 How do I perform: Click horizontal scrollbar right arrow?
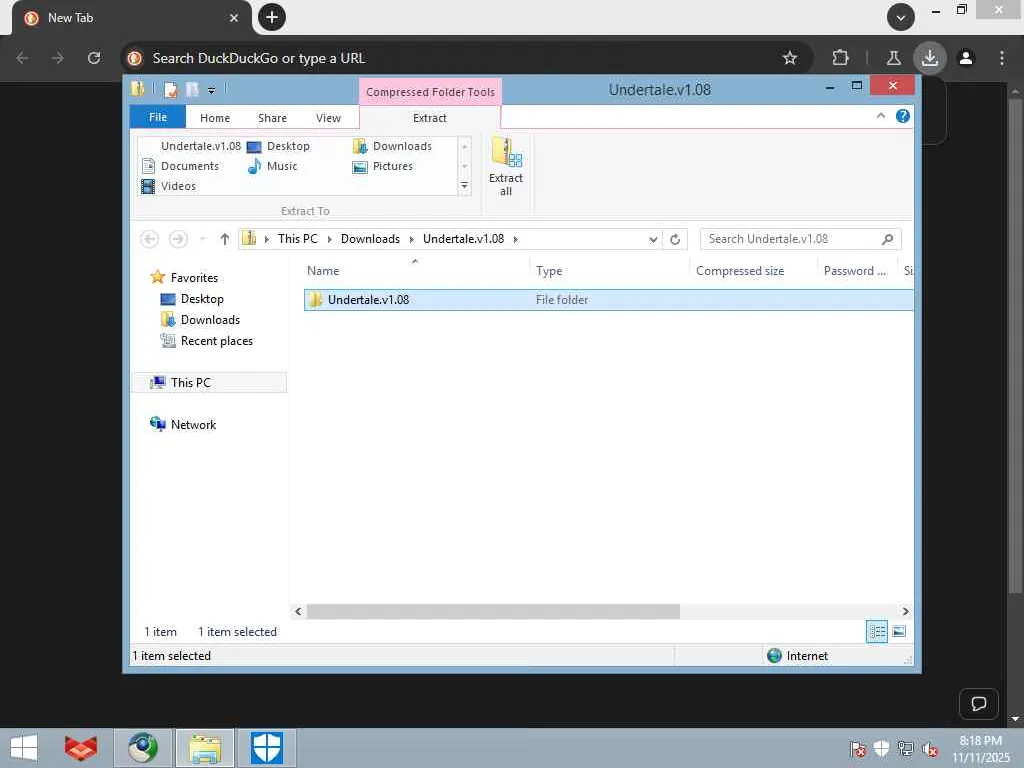pyautogui.click(x=906, y=611)
